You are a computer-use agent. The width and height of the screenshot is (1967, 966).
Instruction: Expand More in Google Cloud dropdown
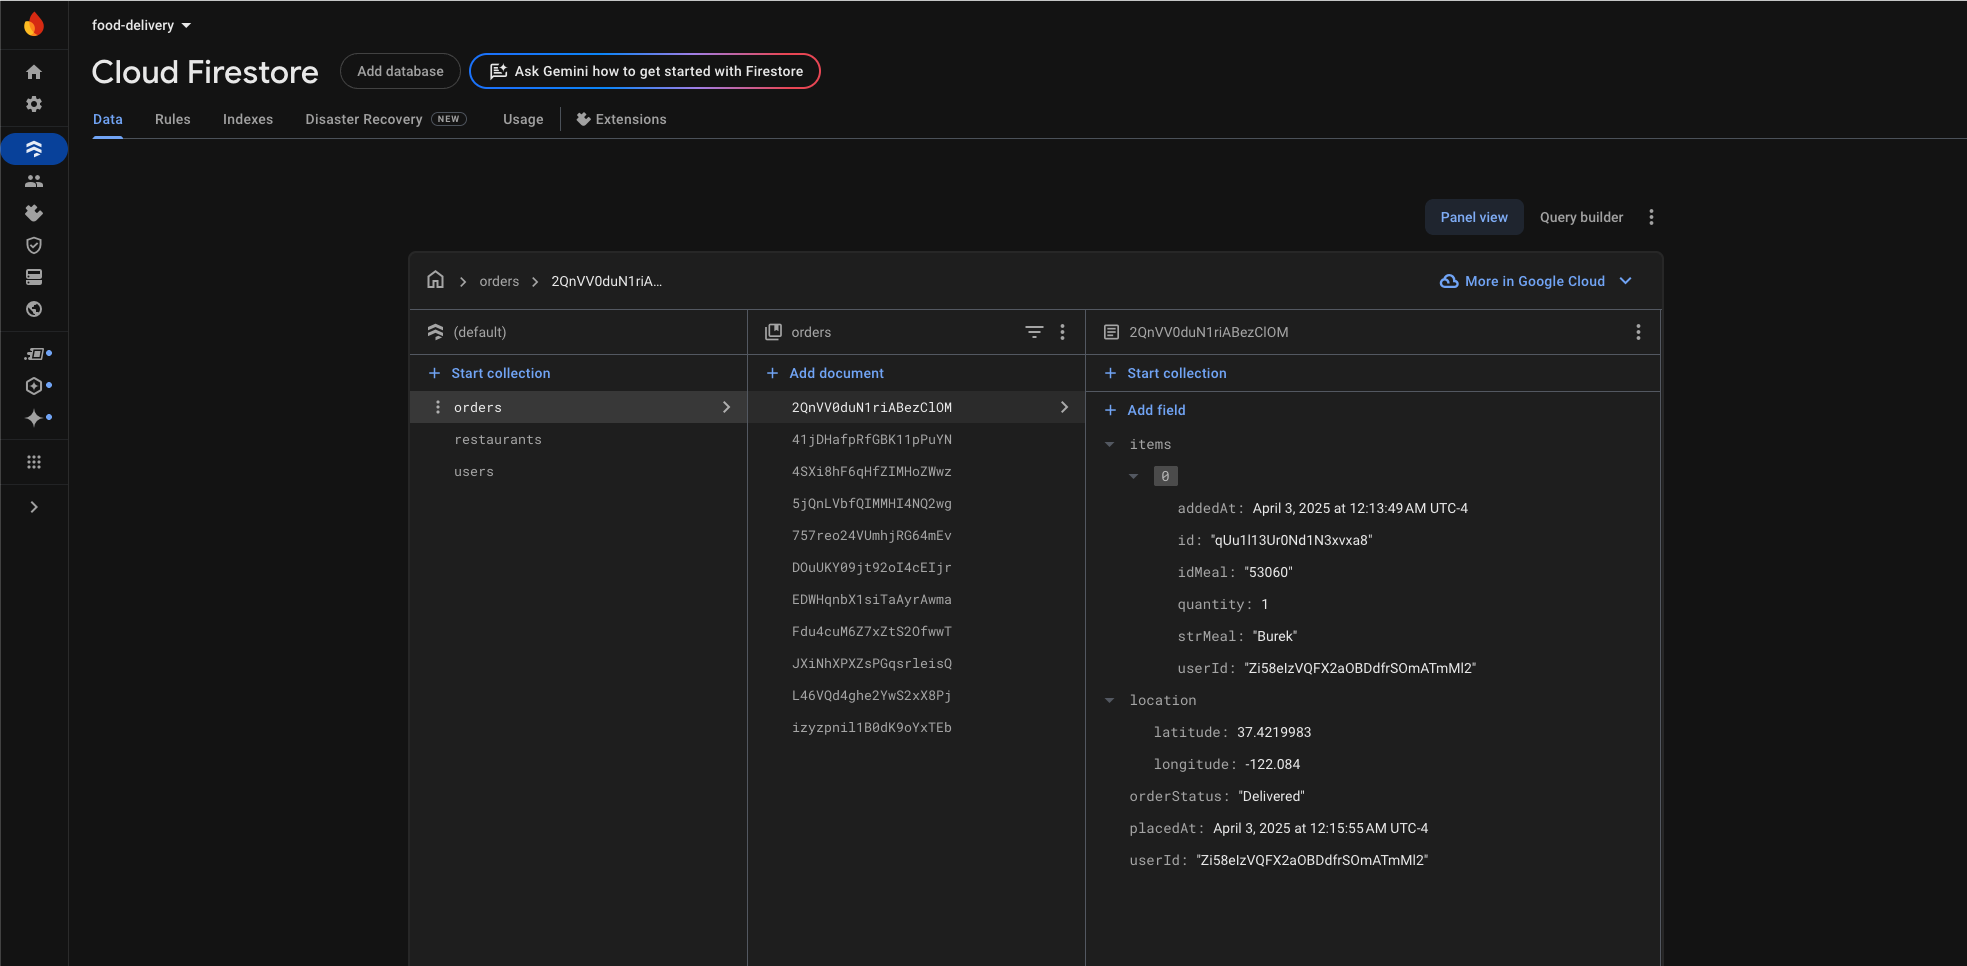click(1535, 281)
